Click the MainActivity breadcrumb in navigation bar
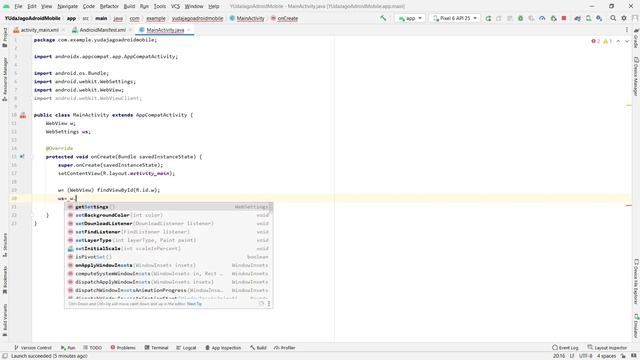The image size is (640, 360). click(x=247, y=18)
